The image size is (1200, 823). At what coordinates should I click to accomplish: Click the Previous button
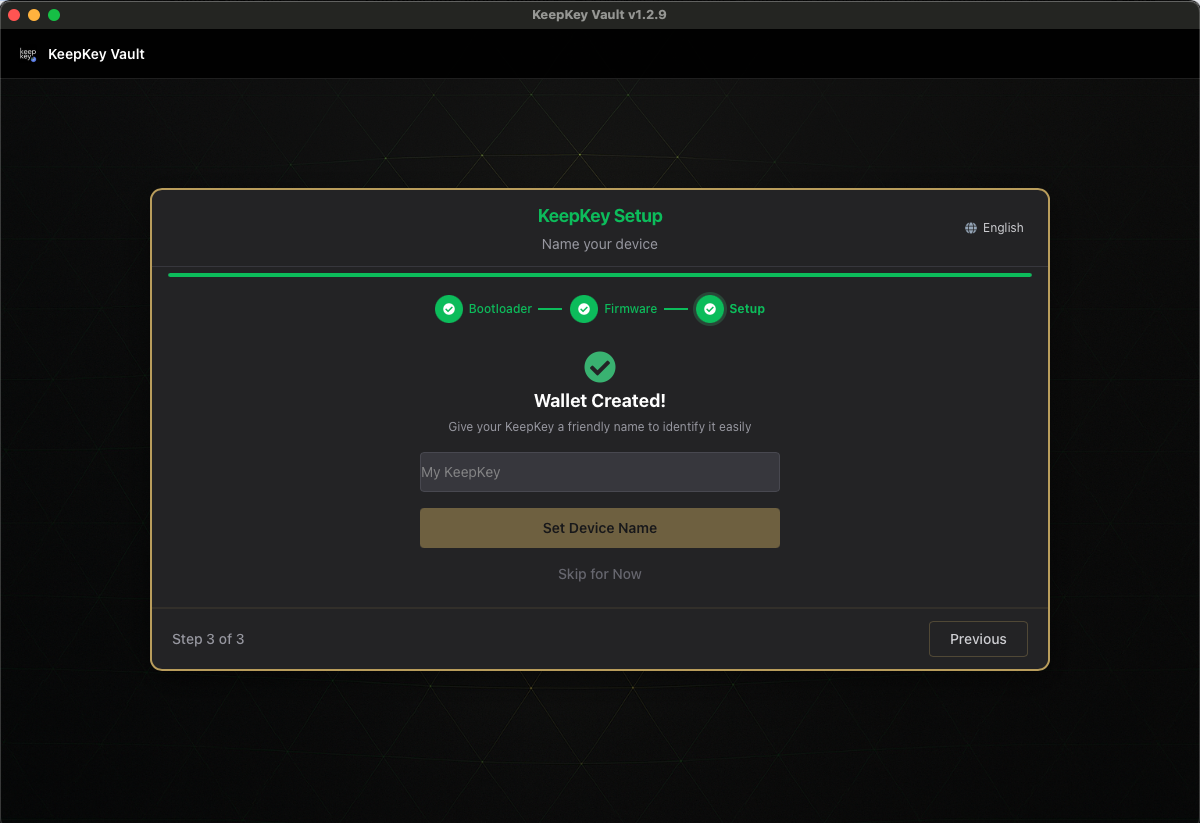pyautogui.click(x=977, y=638)
